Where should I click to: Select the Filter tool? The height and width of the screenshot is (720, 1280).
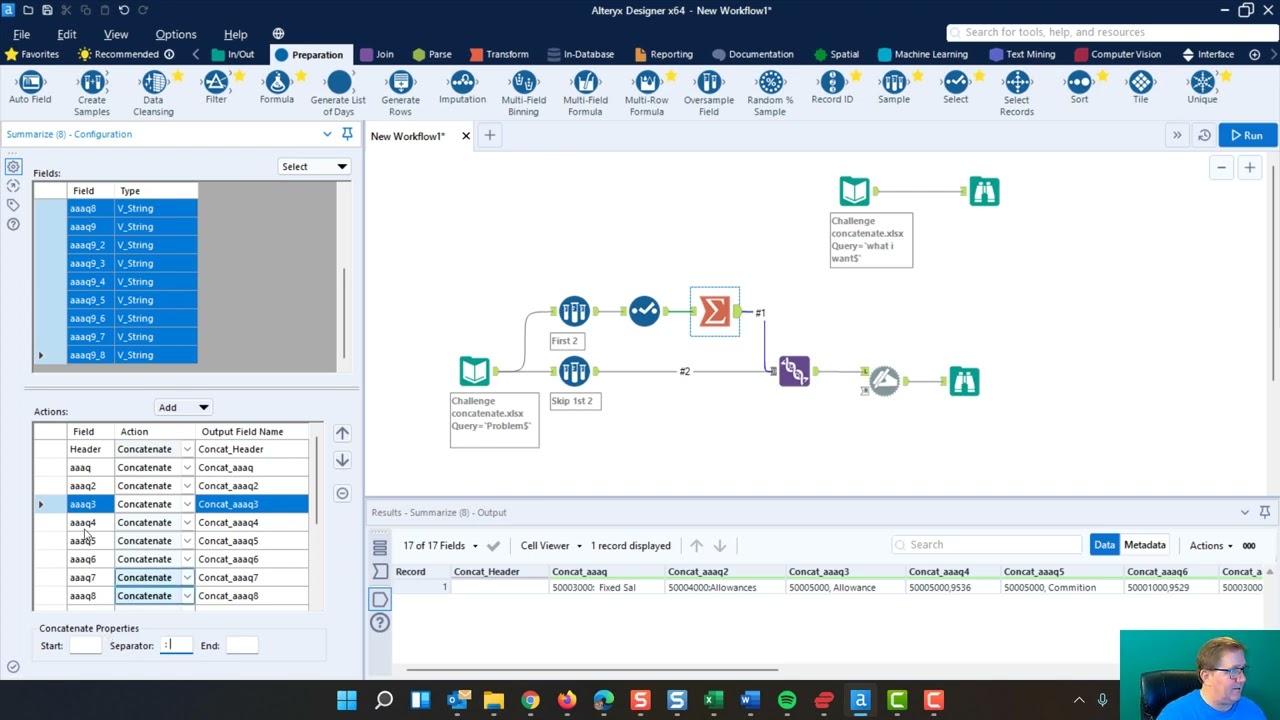click(x=216, y=89)
